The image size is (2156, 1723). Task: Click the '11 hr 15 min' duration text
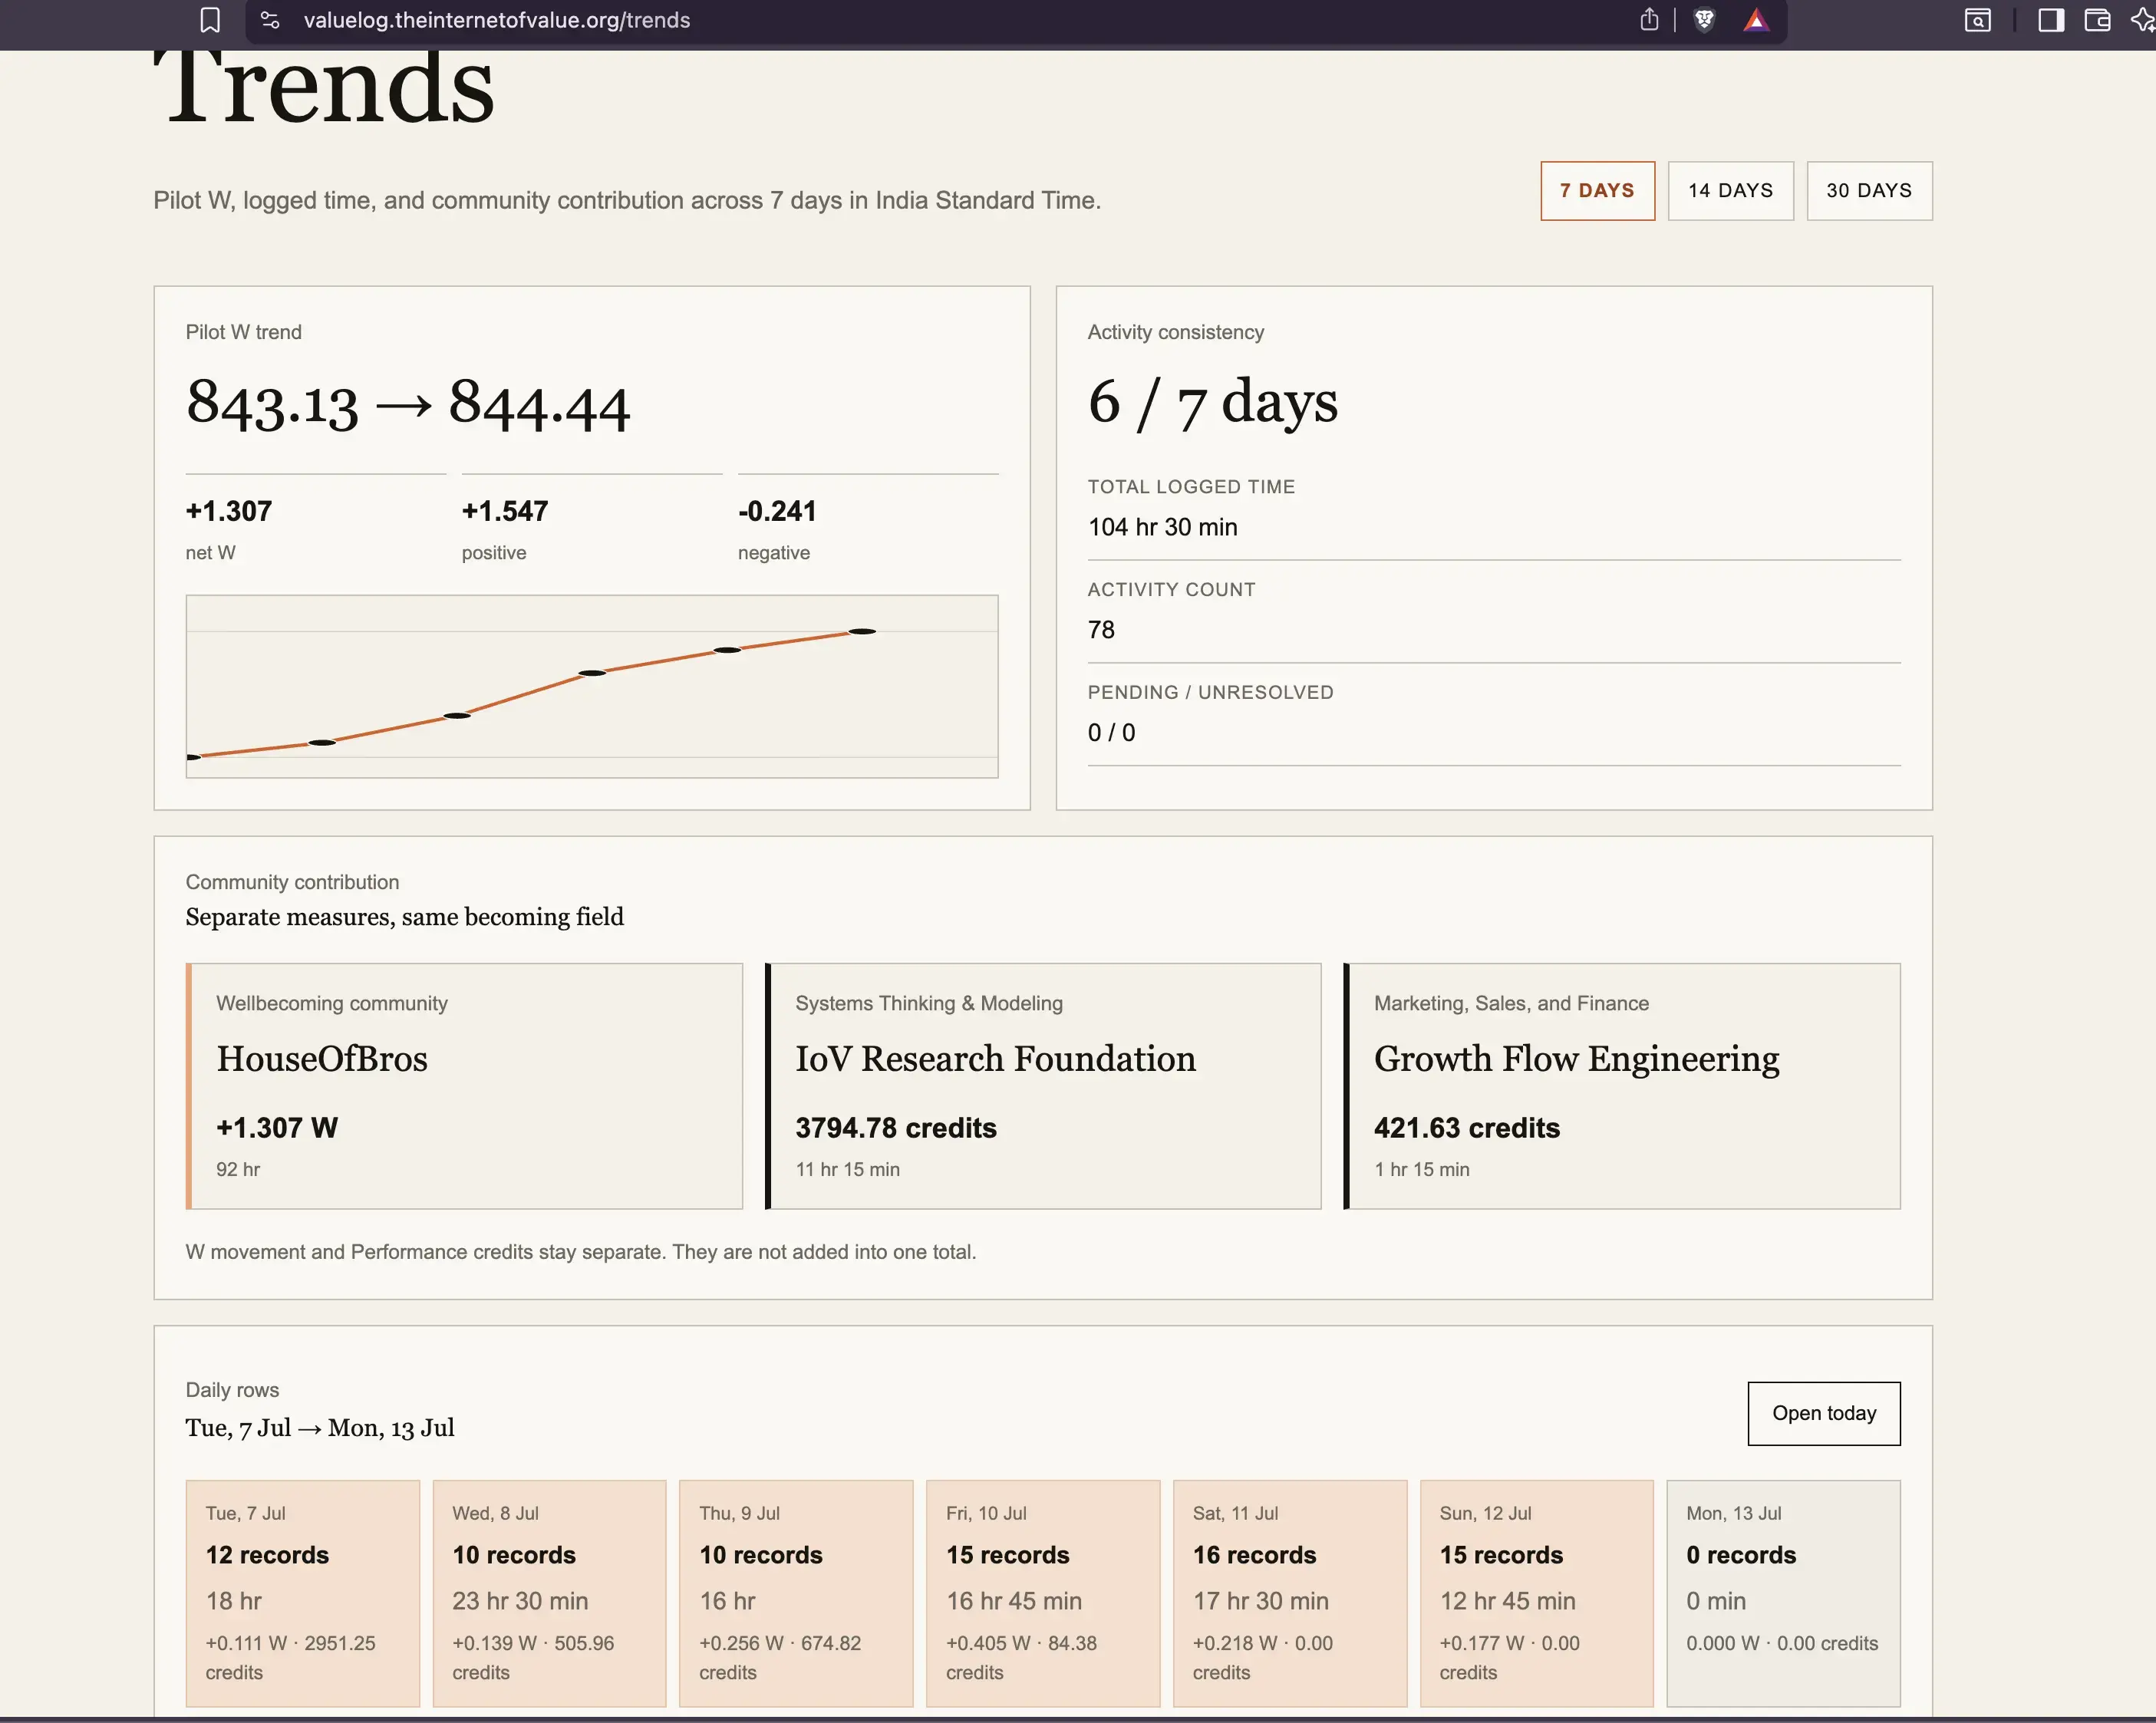[847, 1169]
